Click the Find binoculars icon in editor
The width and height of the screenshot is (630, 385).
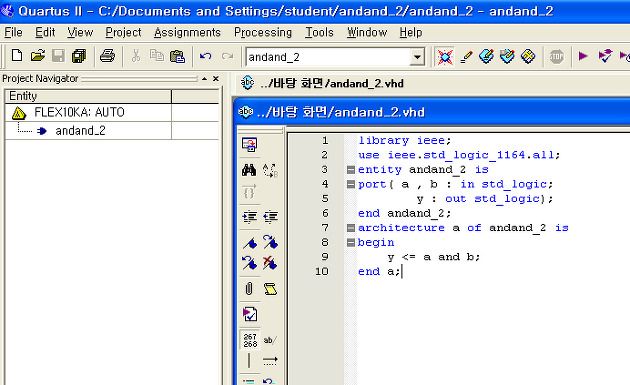249,170
